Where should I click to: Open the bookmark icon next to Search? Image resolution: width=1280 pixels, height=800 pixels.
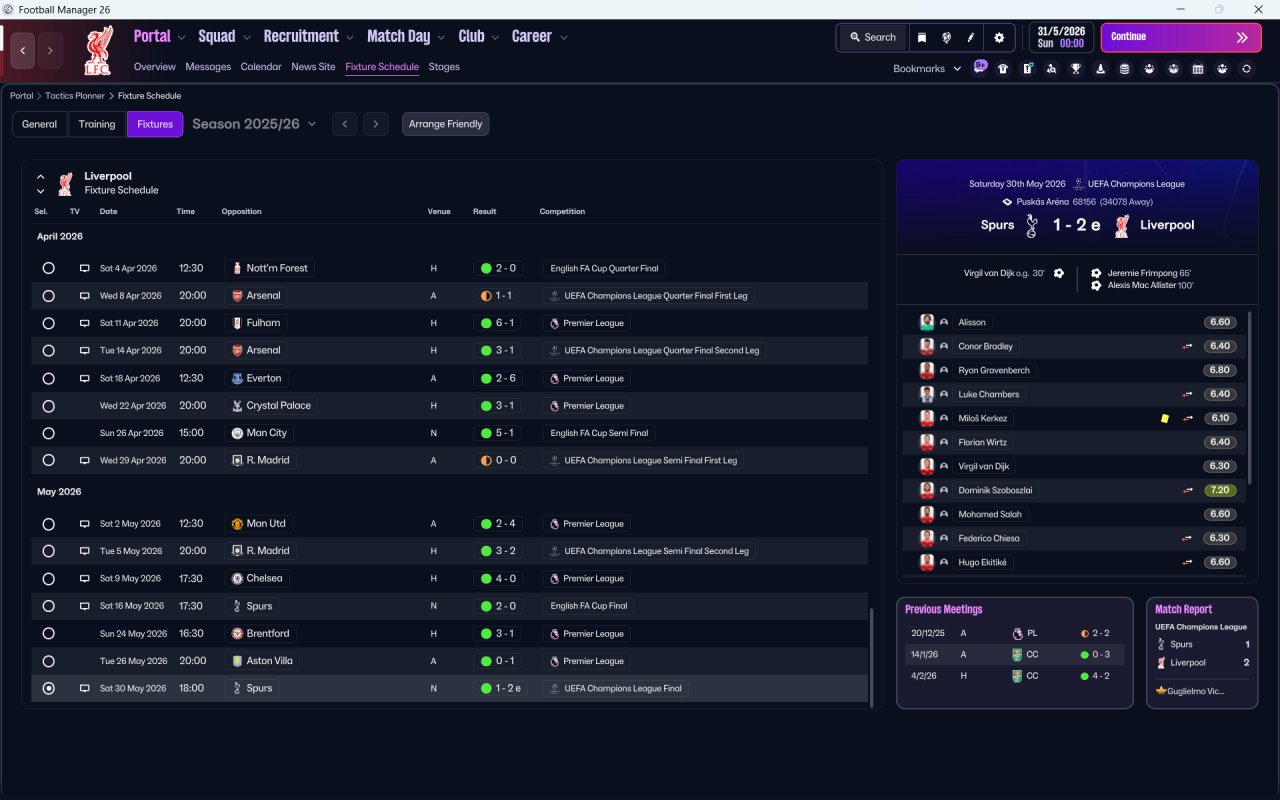[922, 37]
